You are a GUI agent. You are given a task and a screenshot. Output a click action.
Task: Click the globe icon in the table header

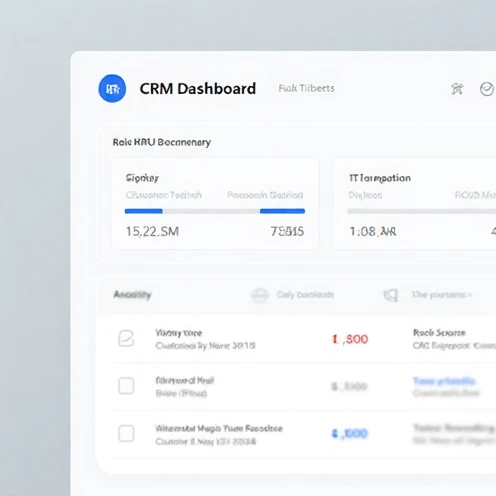click(260, 295)
